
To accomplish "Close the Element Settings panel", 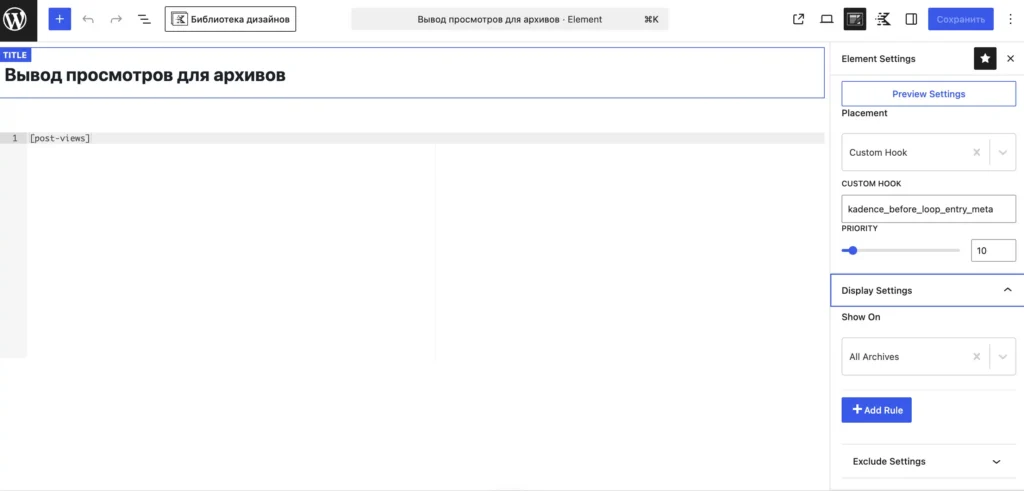I will tap(1010, 59).
